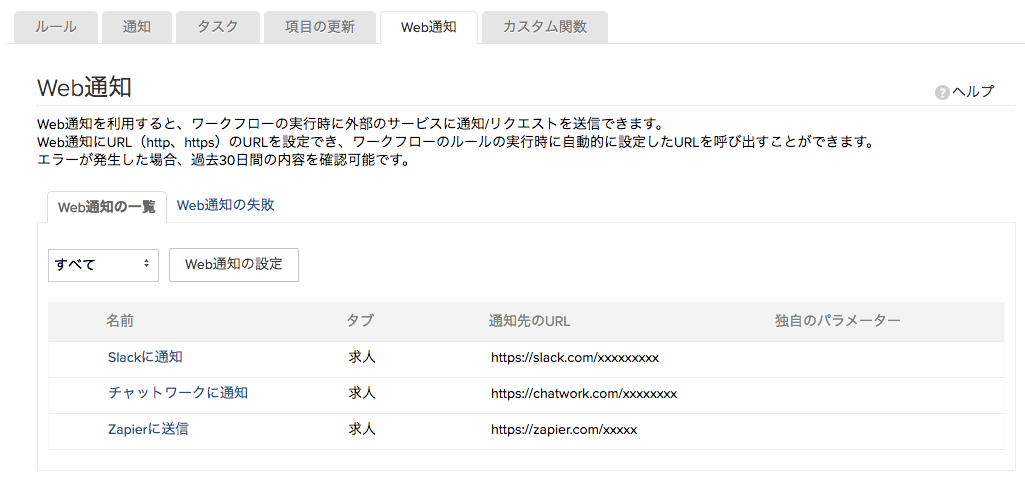Click the slack.com URL cell
Screen dimensions: 1025x478
pos(575,358)
